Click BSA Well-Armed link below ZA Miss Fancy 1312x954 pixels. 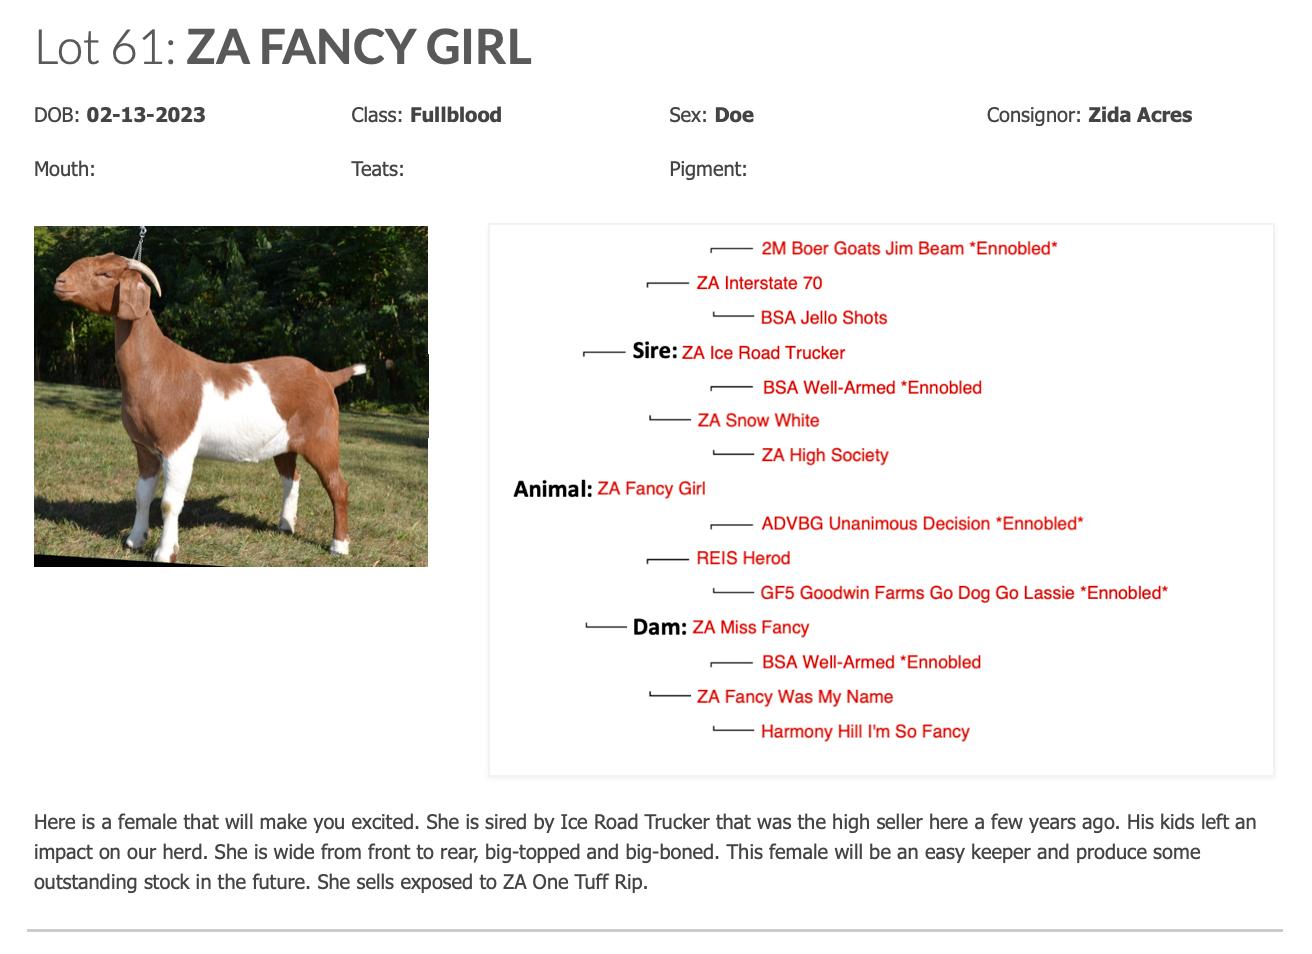coord(870,662)
